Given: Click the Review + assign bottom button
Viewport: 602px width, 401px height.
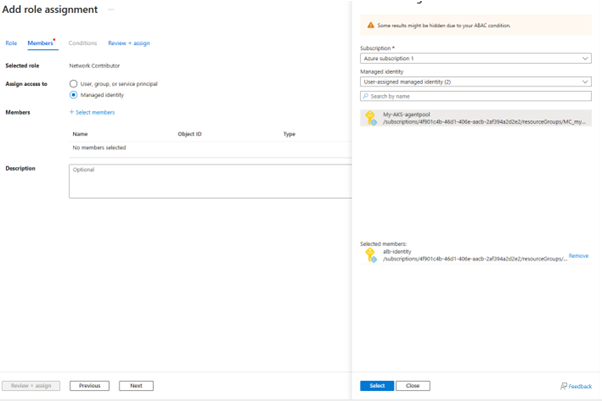Looking at the screenshot, I should tap(31, 386).
